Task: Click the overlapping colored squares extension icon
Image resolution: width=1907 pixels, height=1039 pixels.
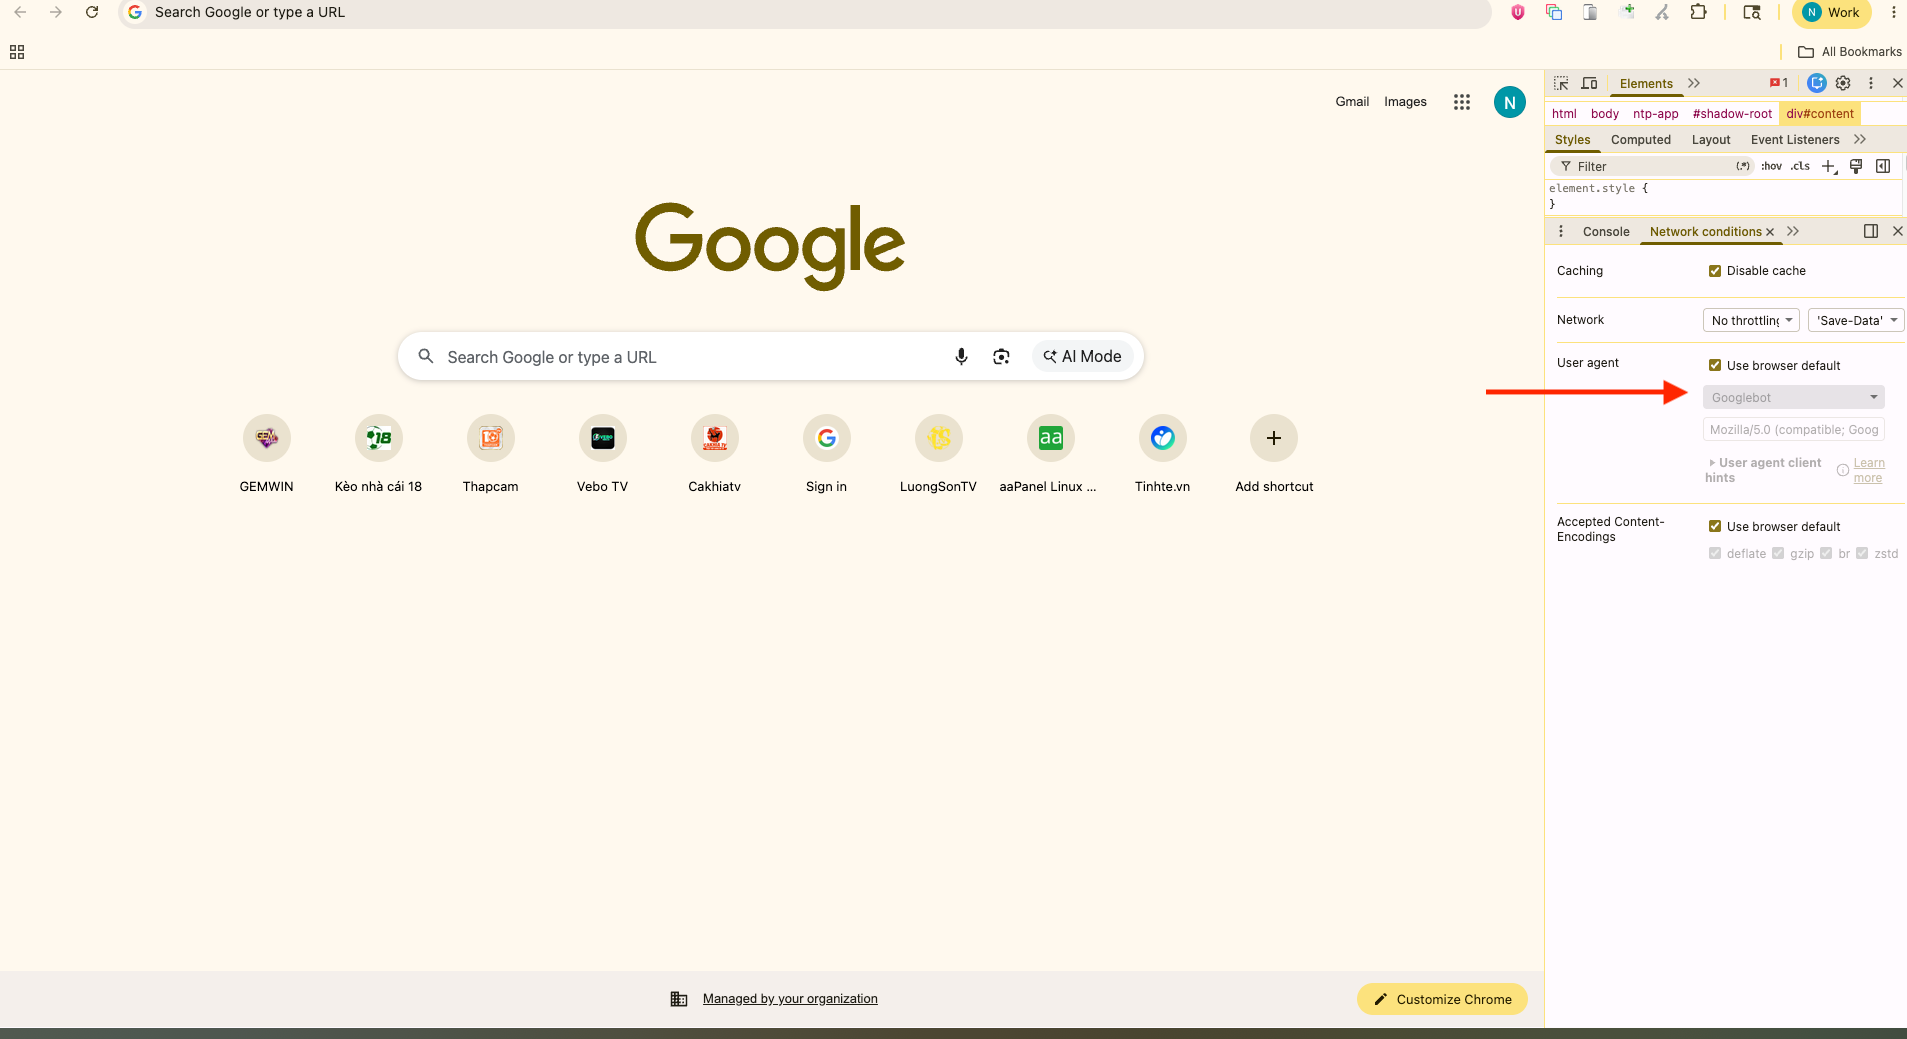Action: click(1554, 12)
